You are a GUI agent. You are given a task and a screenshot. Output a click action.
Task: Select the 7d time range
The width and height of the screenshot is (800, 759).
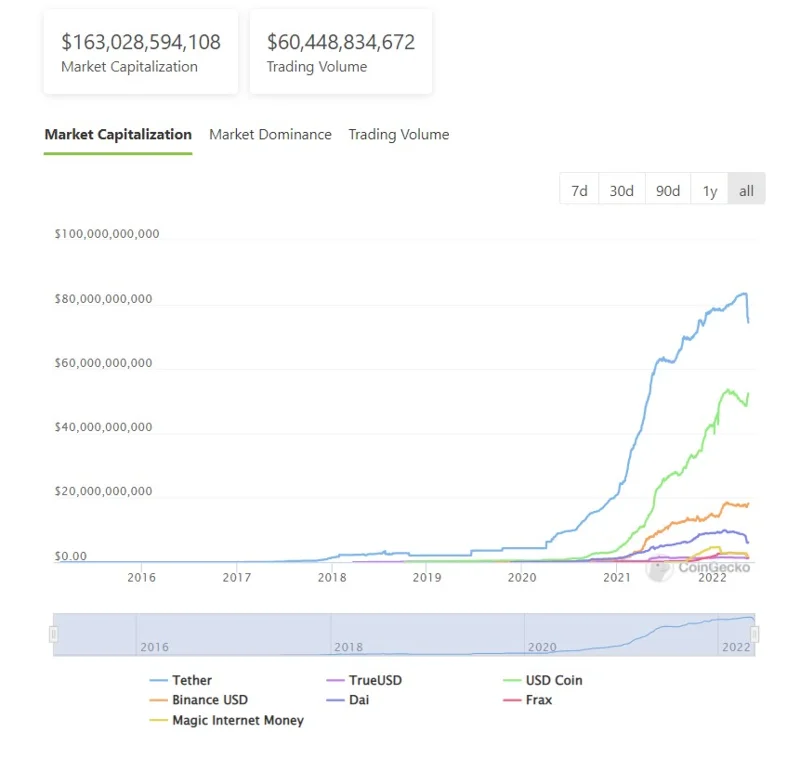579,191
